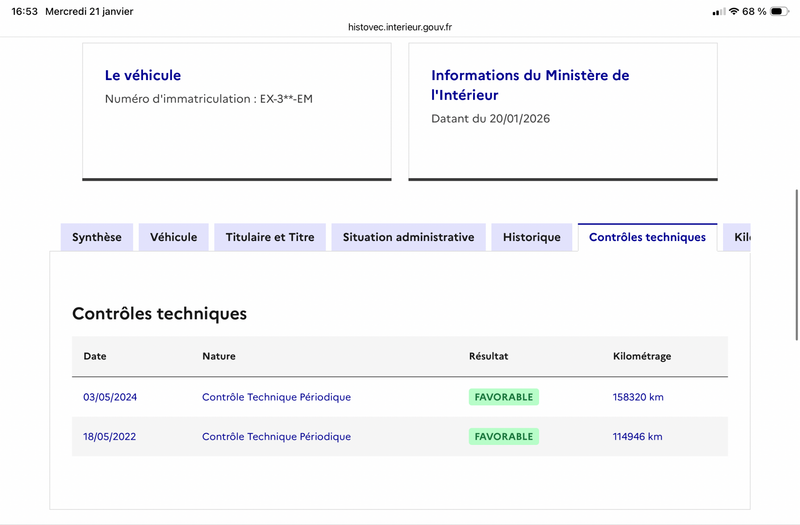Select the partially visible tab after Contrôles techniques

click(740, 237)
